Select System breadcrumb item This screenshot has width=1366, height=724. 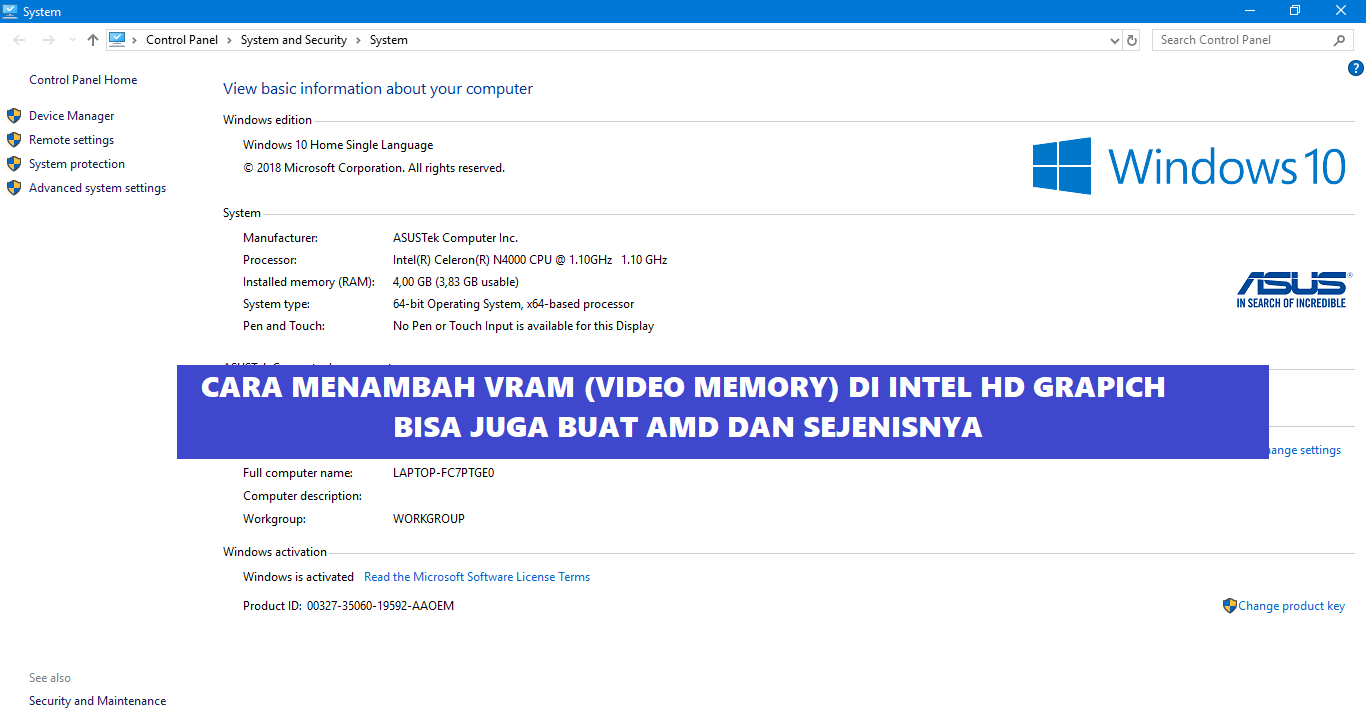click(x=389, y=40)
